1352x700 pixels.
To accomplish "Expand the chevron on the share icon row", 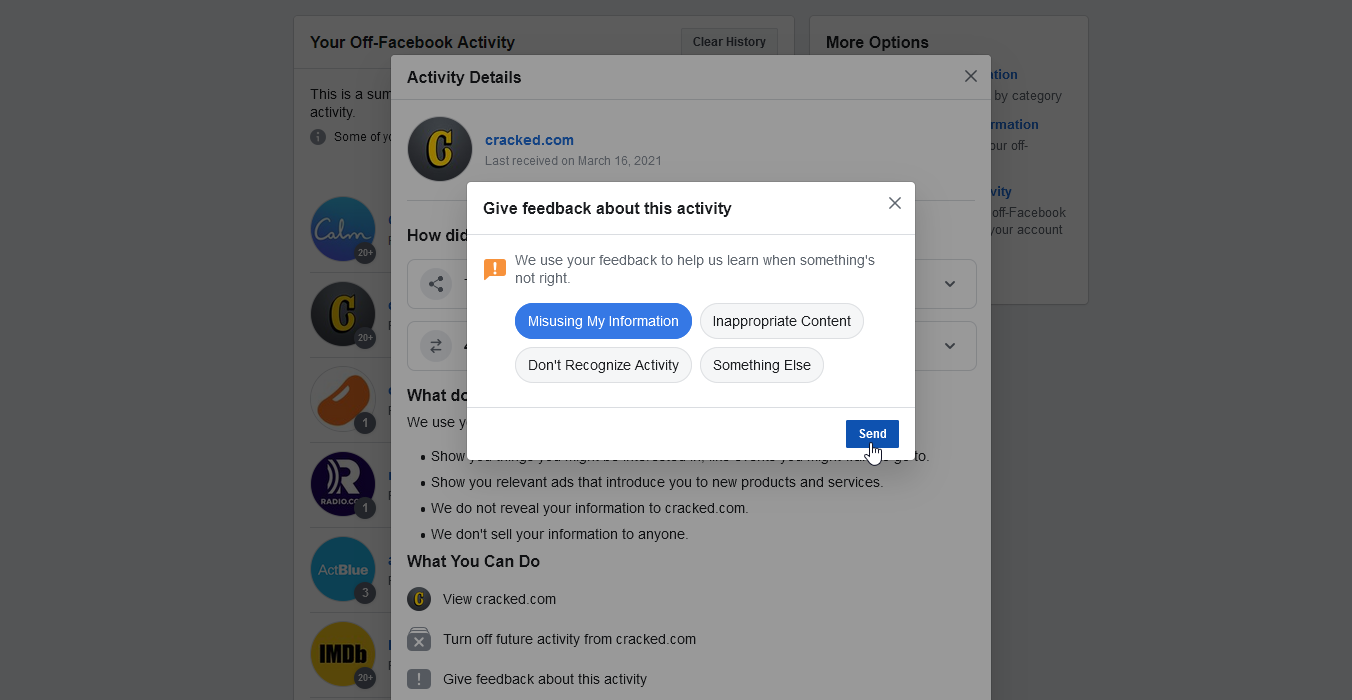I will (950, 284).
